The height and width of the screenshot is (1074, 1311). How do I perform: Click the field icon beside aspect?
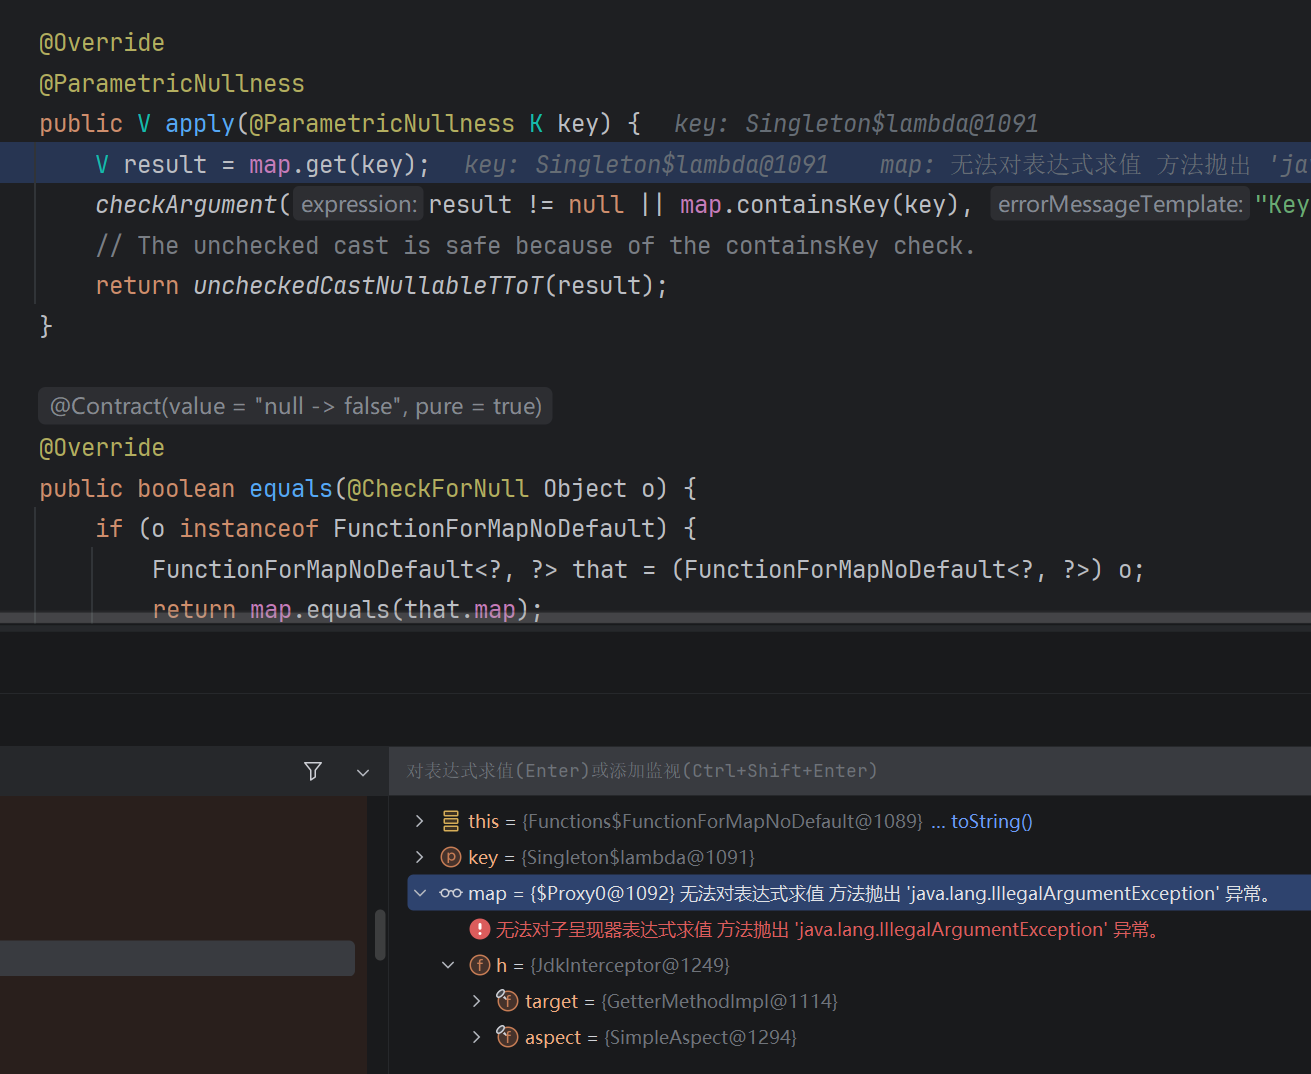click(x=508, y=1037)
